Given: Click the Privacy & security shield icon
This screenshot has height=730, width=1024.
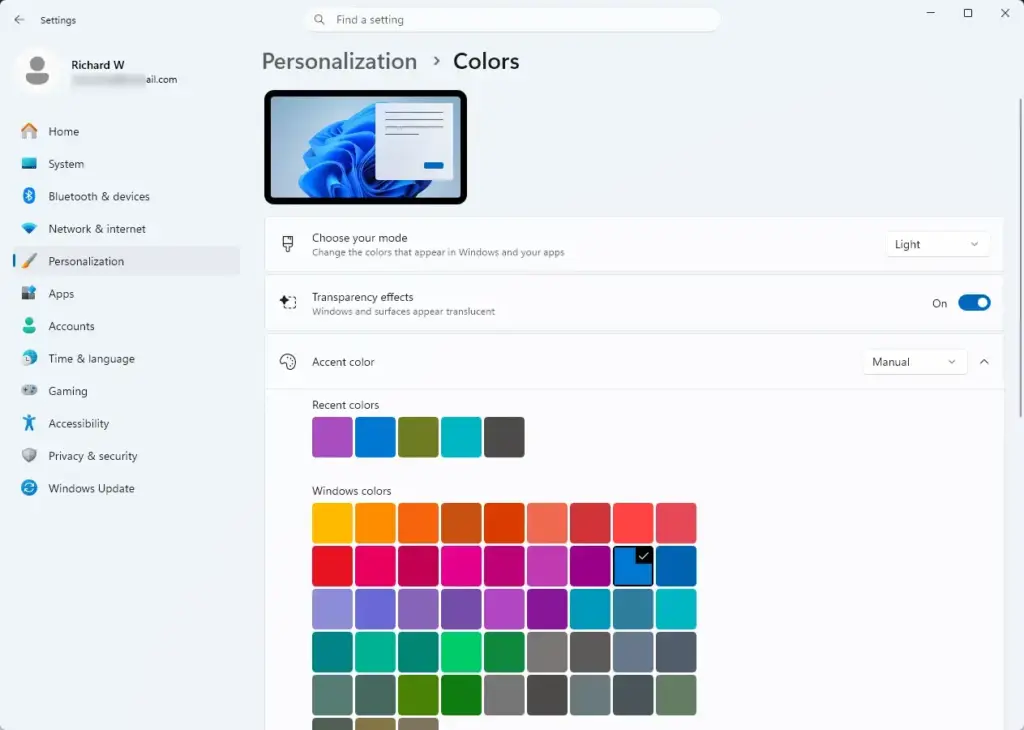Looking at the screenshot, I should tap(29, 455).
